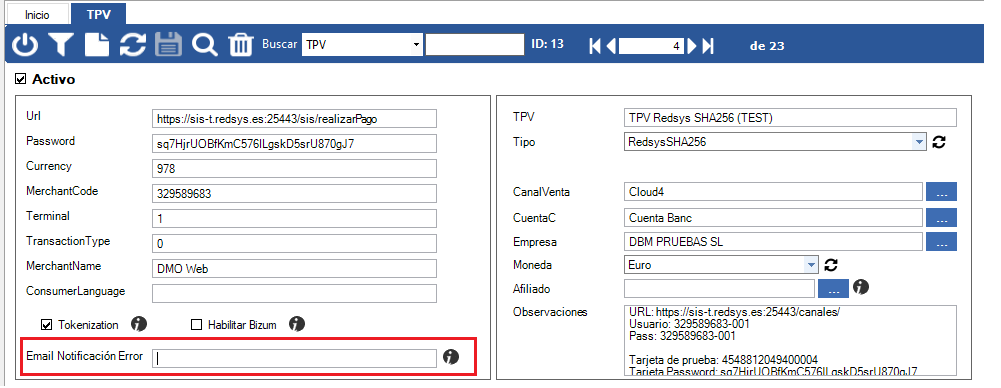The width and height of the screenshot is (1001, 388).
Task: Browse CuentaC with ellipsis button
Action: (942, 217)
